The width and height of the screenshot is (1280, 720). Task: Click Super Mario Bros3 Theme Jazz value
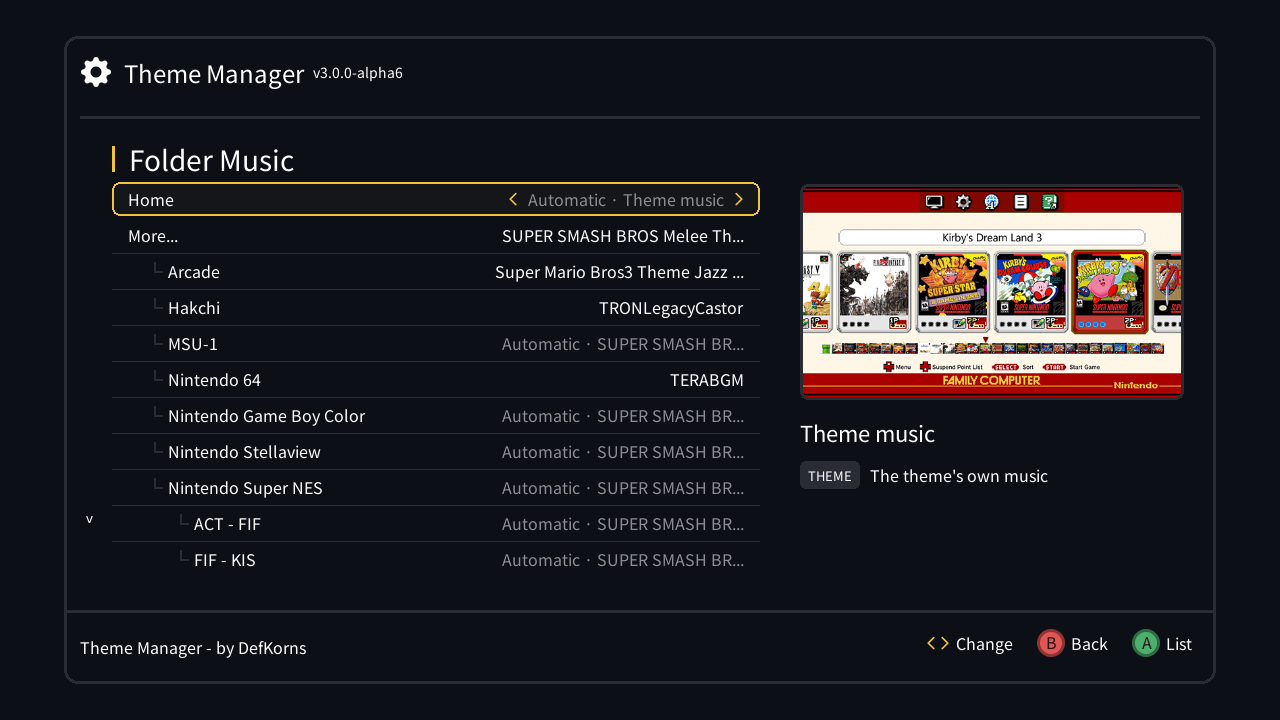point(619,272)
